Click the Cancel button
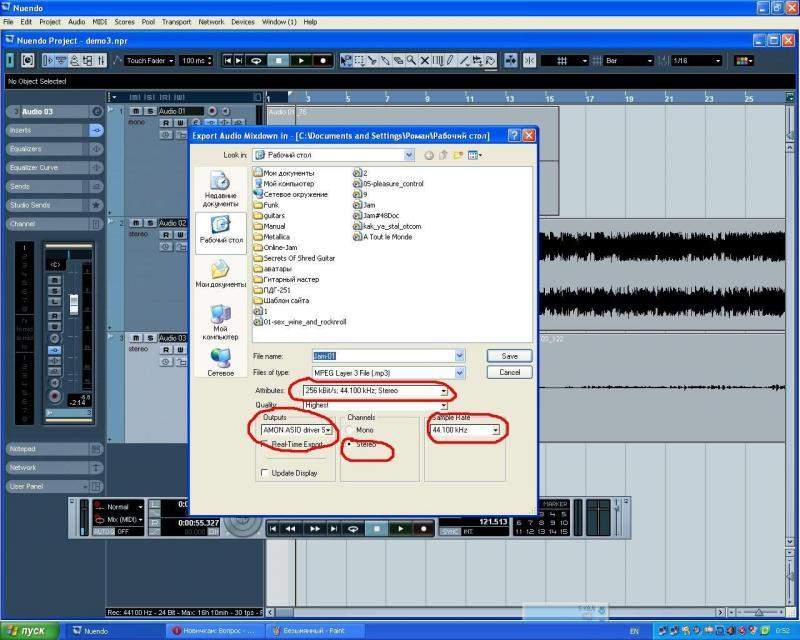The image size is (800, 640). pyautogui.click(x=509, y=372)
